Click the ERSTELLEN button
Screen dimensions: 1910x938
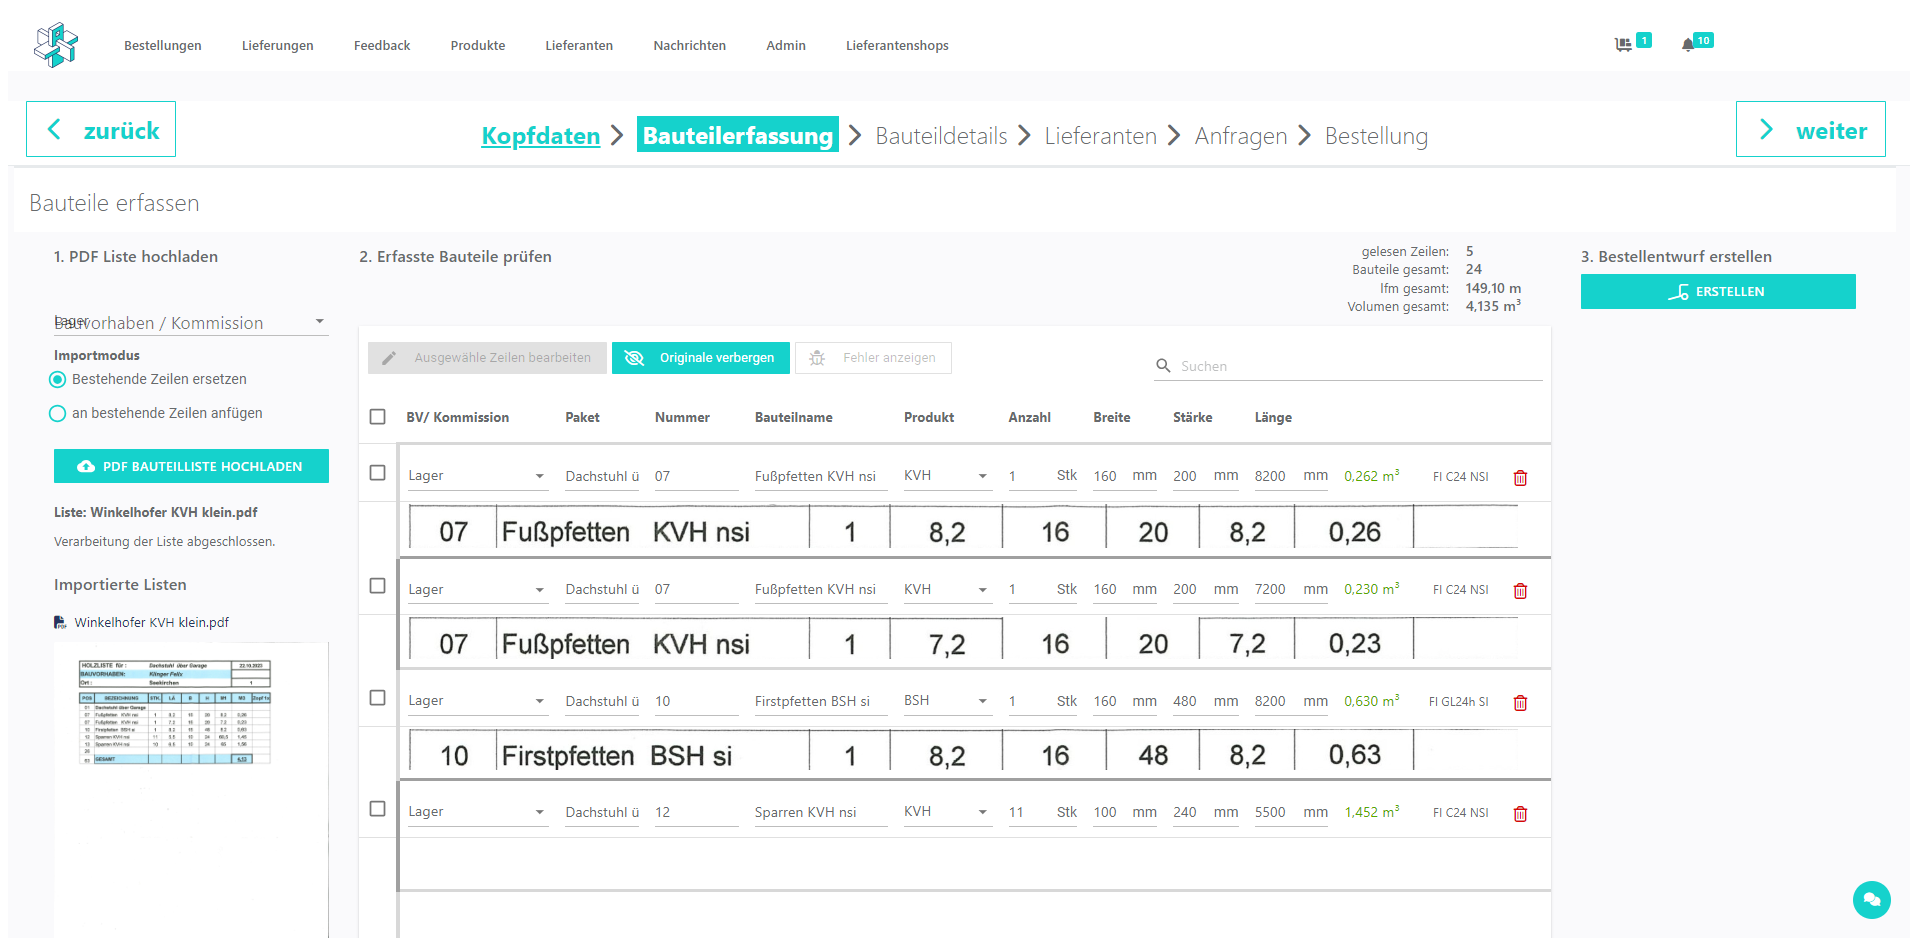(x=1718, y=292)
